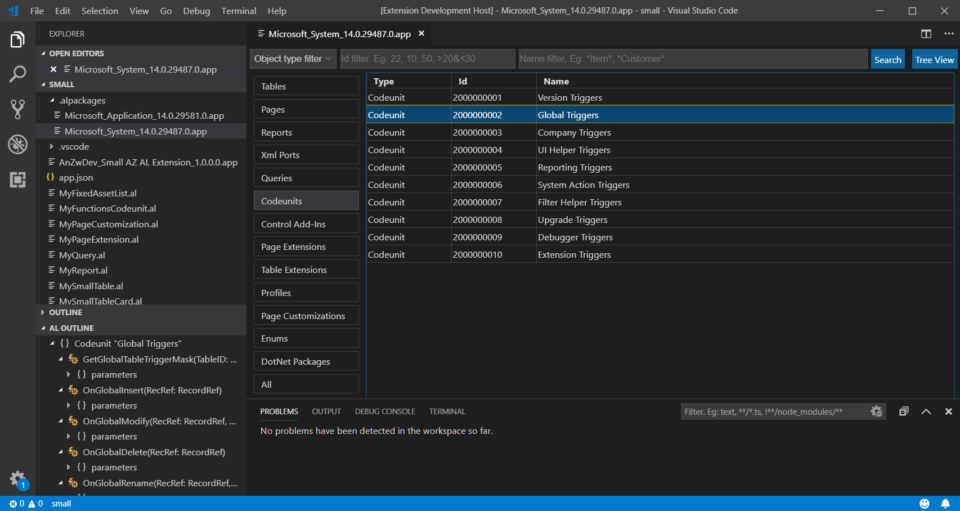Viewport: 960px width, 511px height.
Task: Open the Extensions view
Action: pos(17,179)
